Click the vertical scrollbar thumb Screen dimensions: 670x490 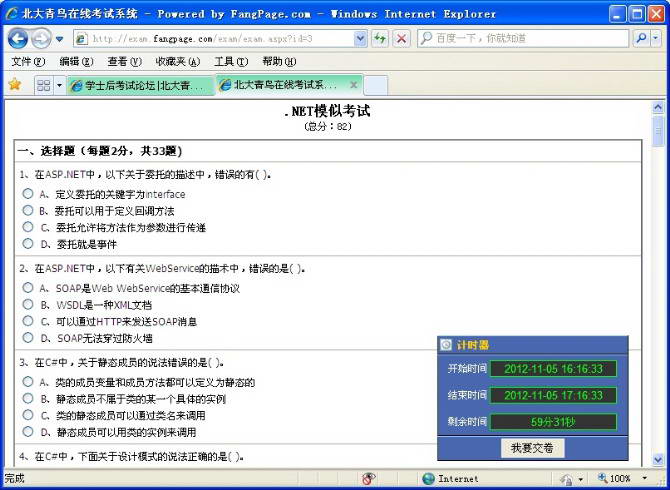pos(658,132)
